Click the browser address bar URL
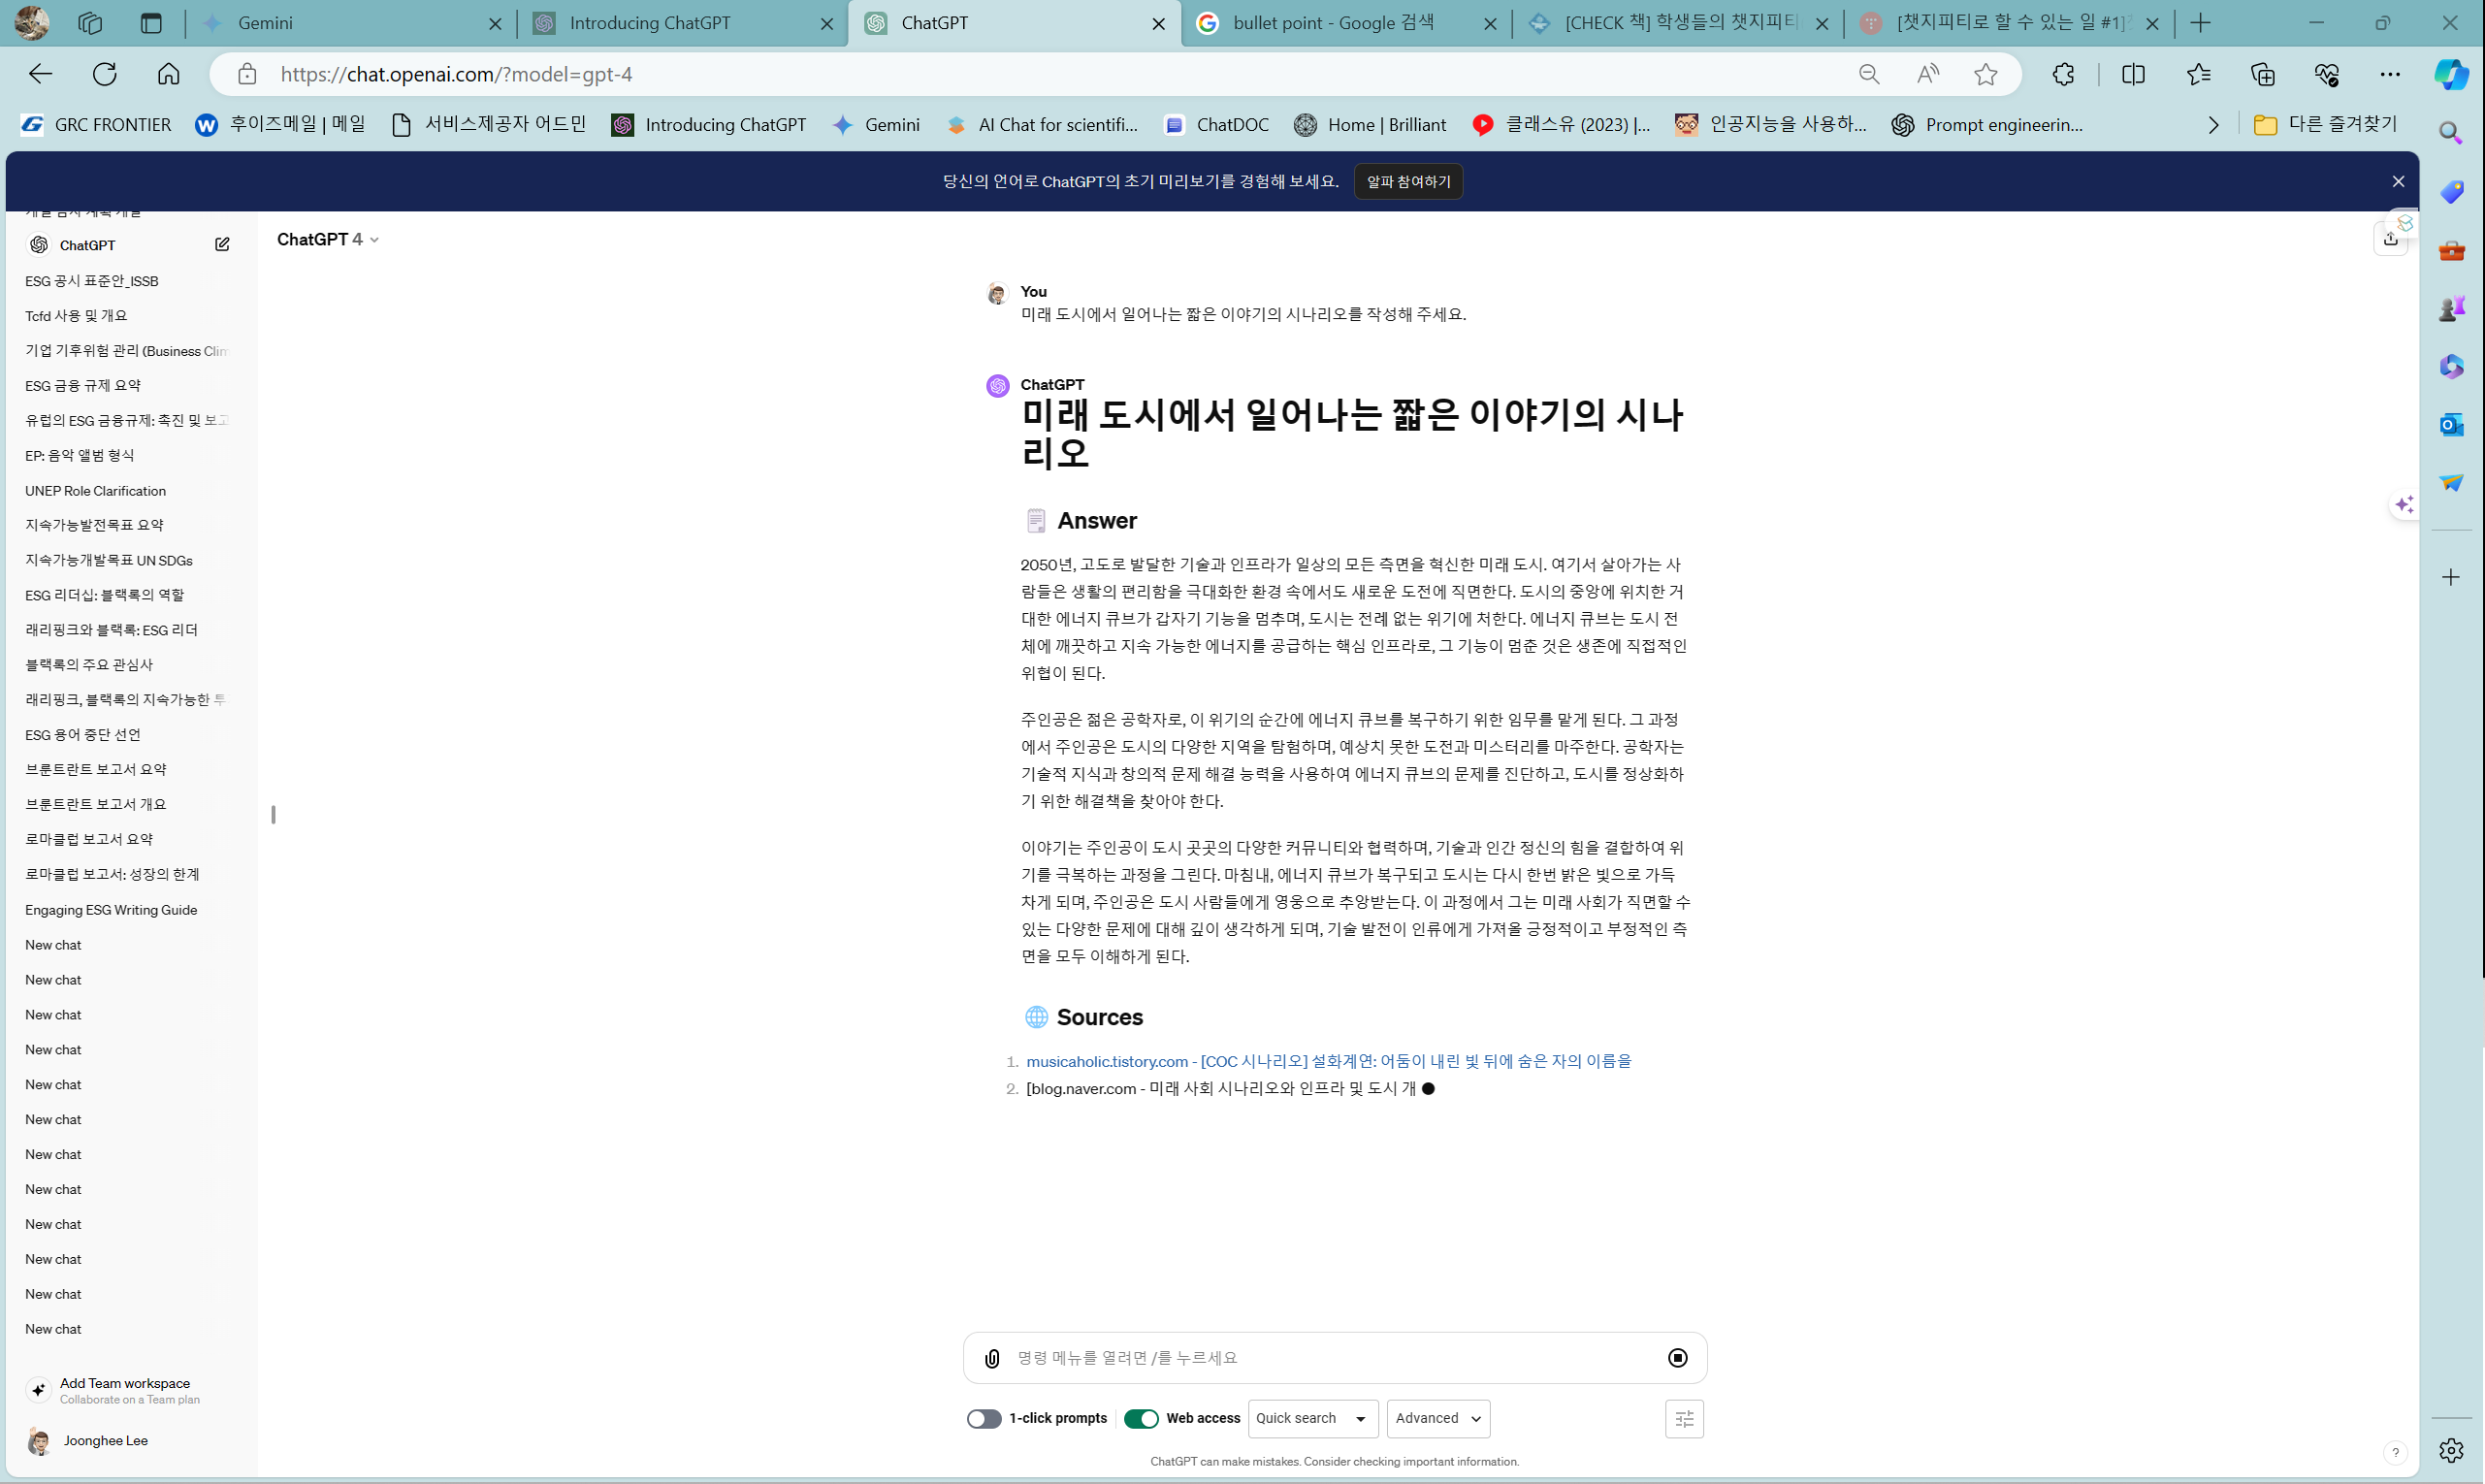2485x1484 pixels. point(456,74)
